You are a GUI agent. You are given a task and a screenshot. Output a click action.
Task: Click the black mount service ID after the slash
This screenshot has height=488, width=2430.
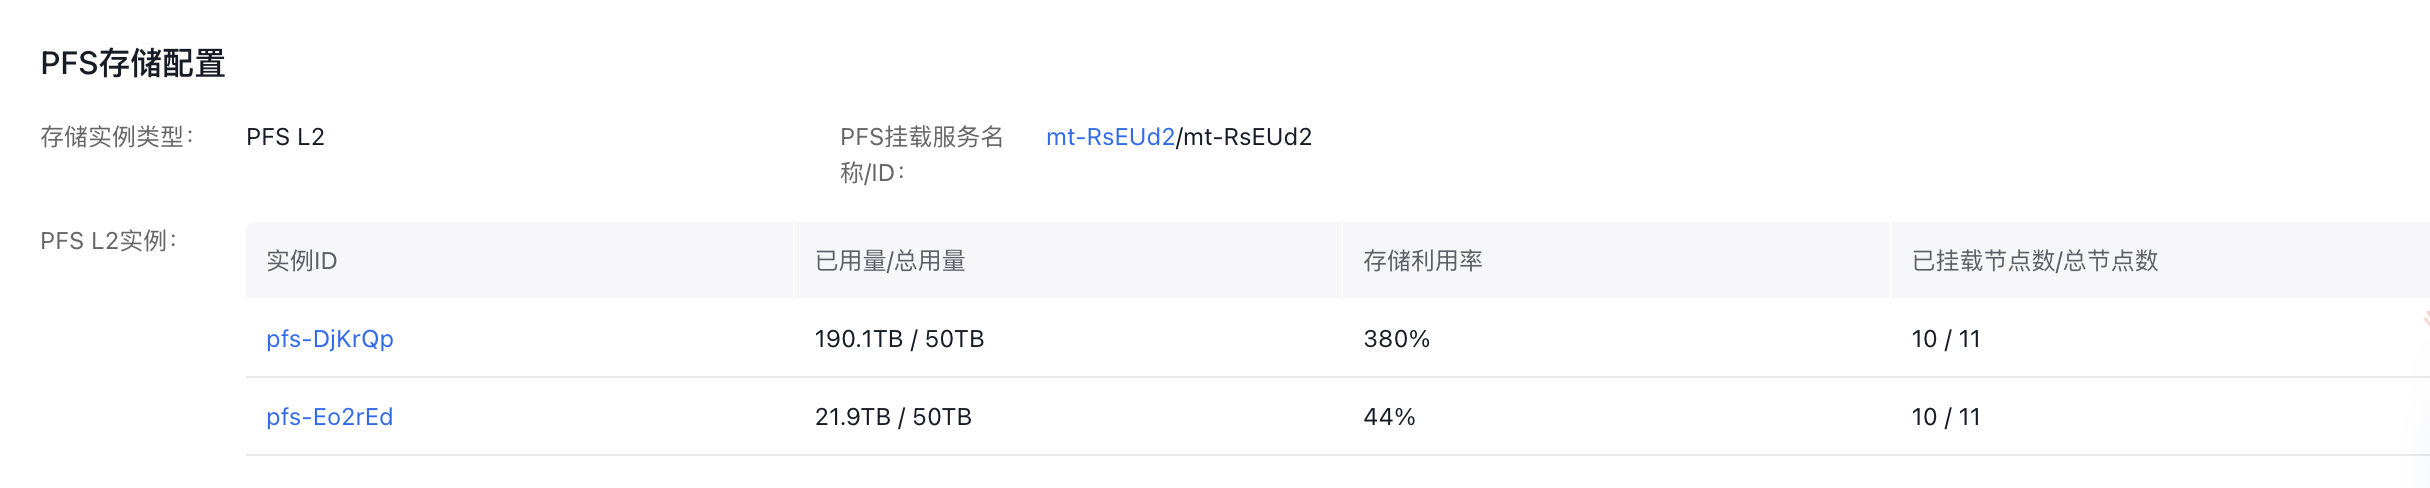pos(1247,137)
